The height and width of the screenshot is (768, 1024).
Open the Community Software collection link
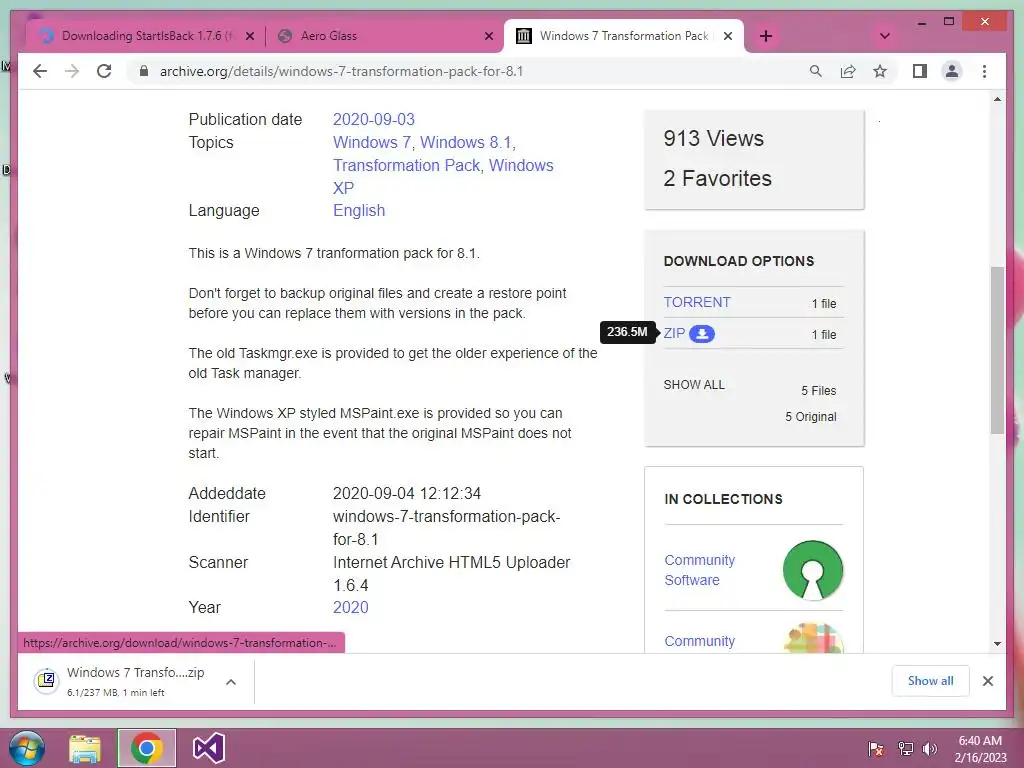(699, 570)
